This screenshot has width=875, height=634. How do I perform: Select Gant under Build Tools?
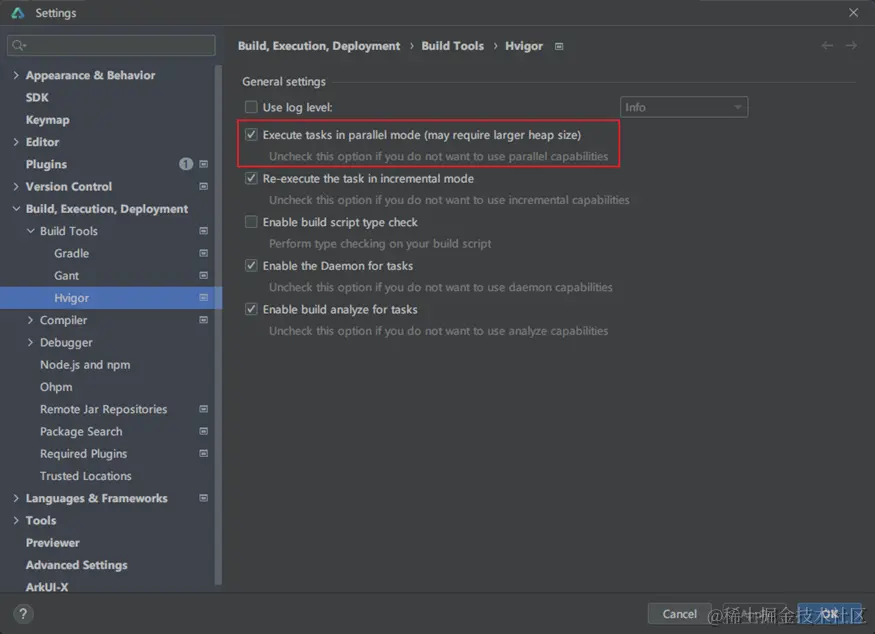pos(66,276)
